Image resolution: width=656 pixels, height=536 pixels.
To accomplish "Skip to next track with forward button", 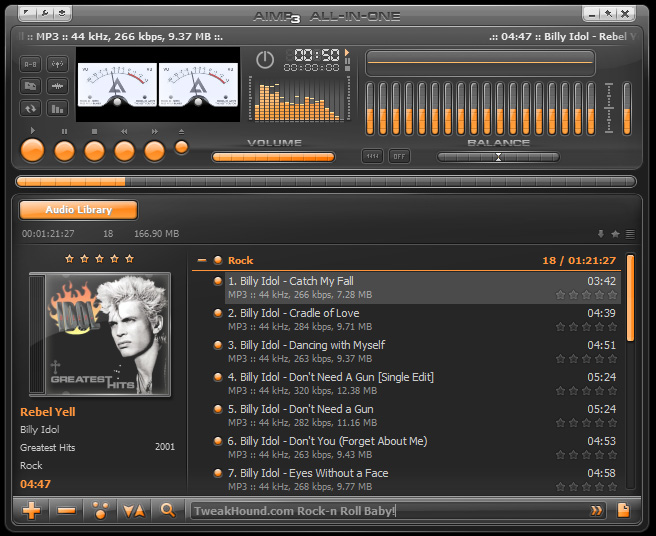I will pyautogui.click(x=155, y=151).
